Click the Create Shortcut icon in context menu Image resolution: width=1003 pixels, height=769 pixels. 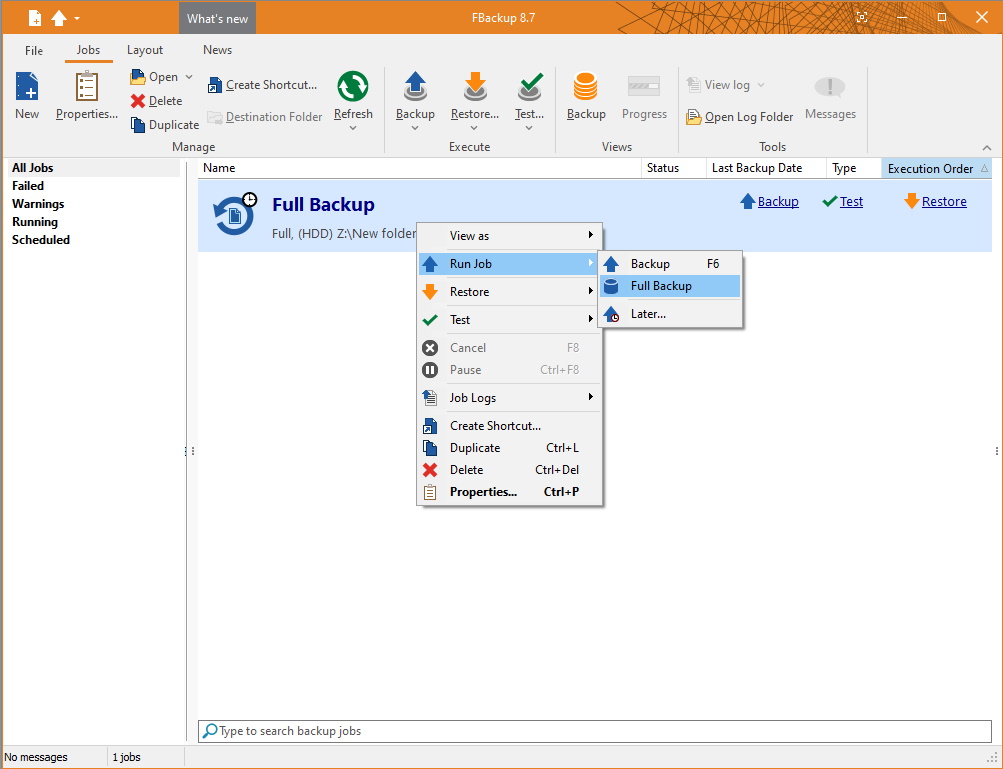point(430,426)
